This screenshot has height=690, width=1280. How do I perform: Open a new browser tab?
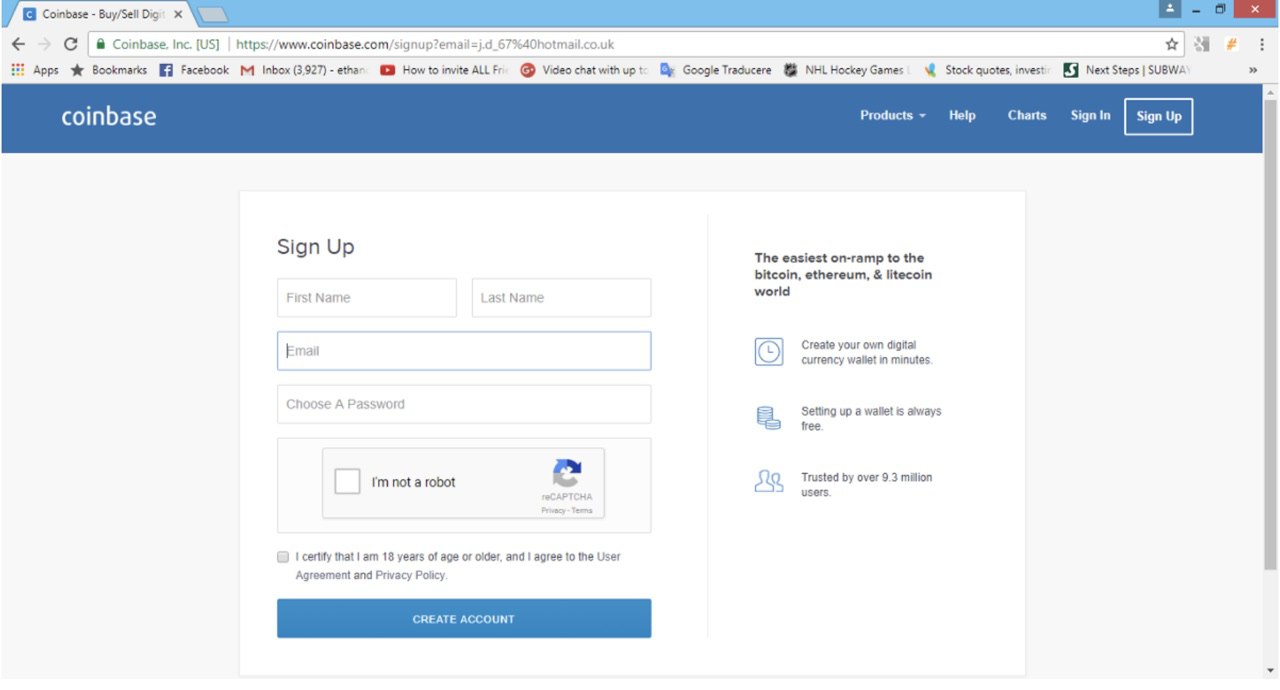click(213, 14)
